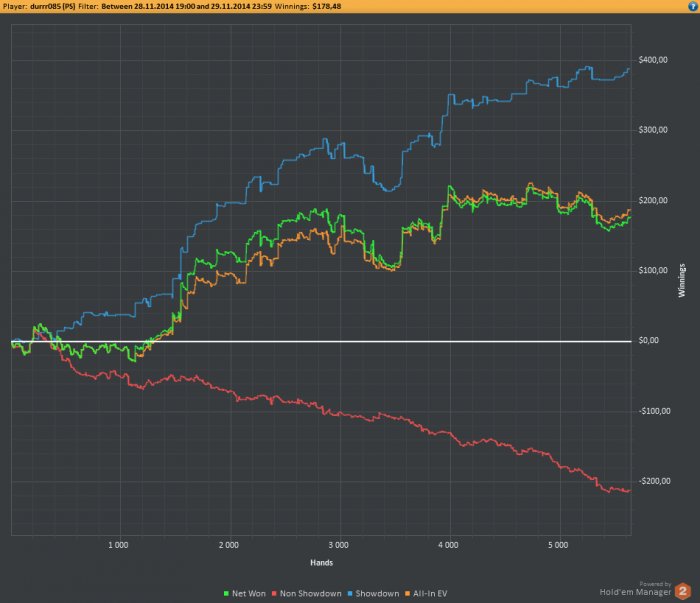Click the Winnings y-axis title

coord(682,280)
